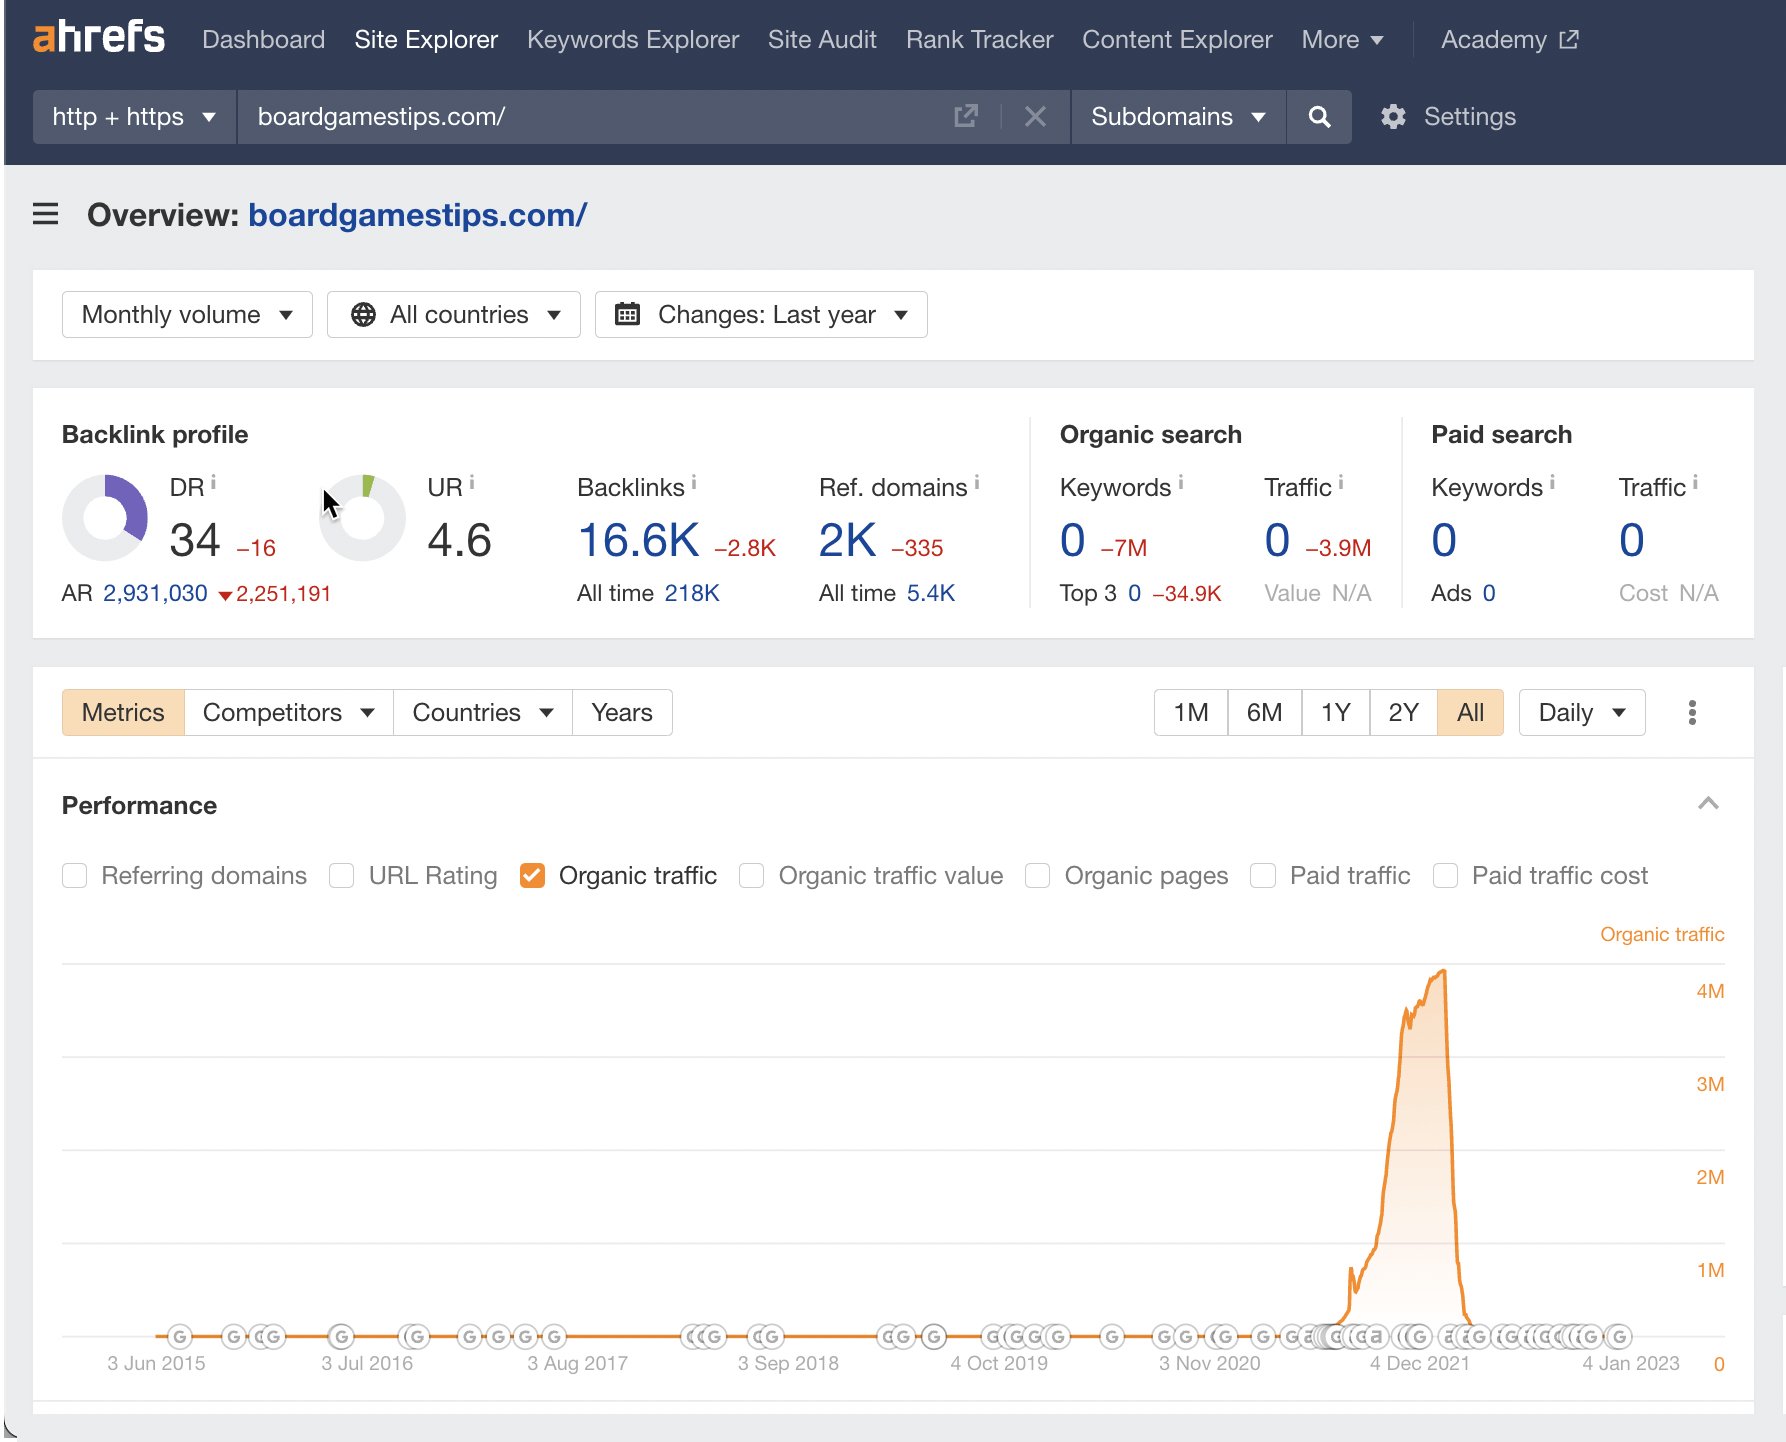The width and height of the screenshot is (1786, 1442).
Task: Open the Subdomains dropdown
Action: point(1178,116)
